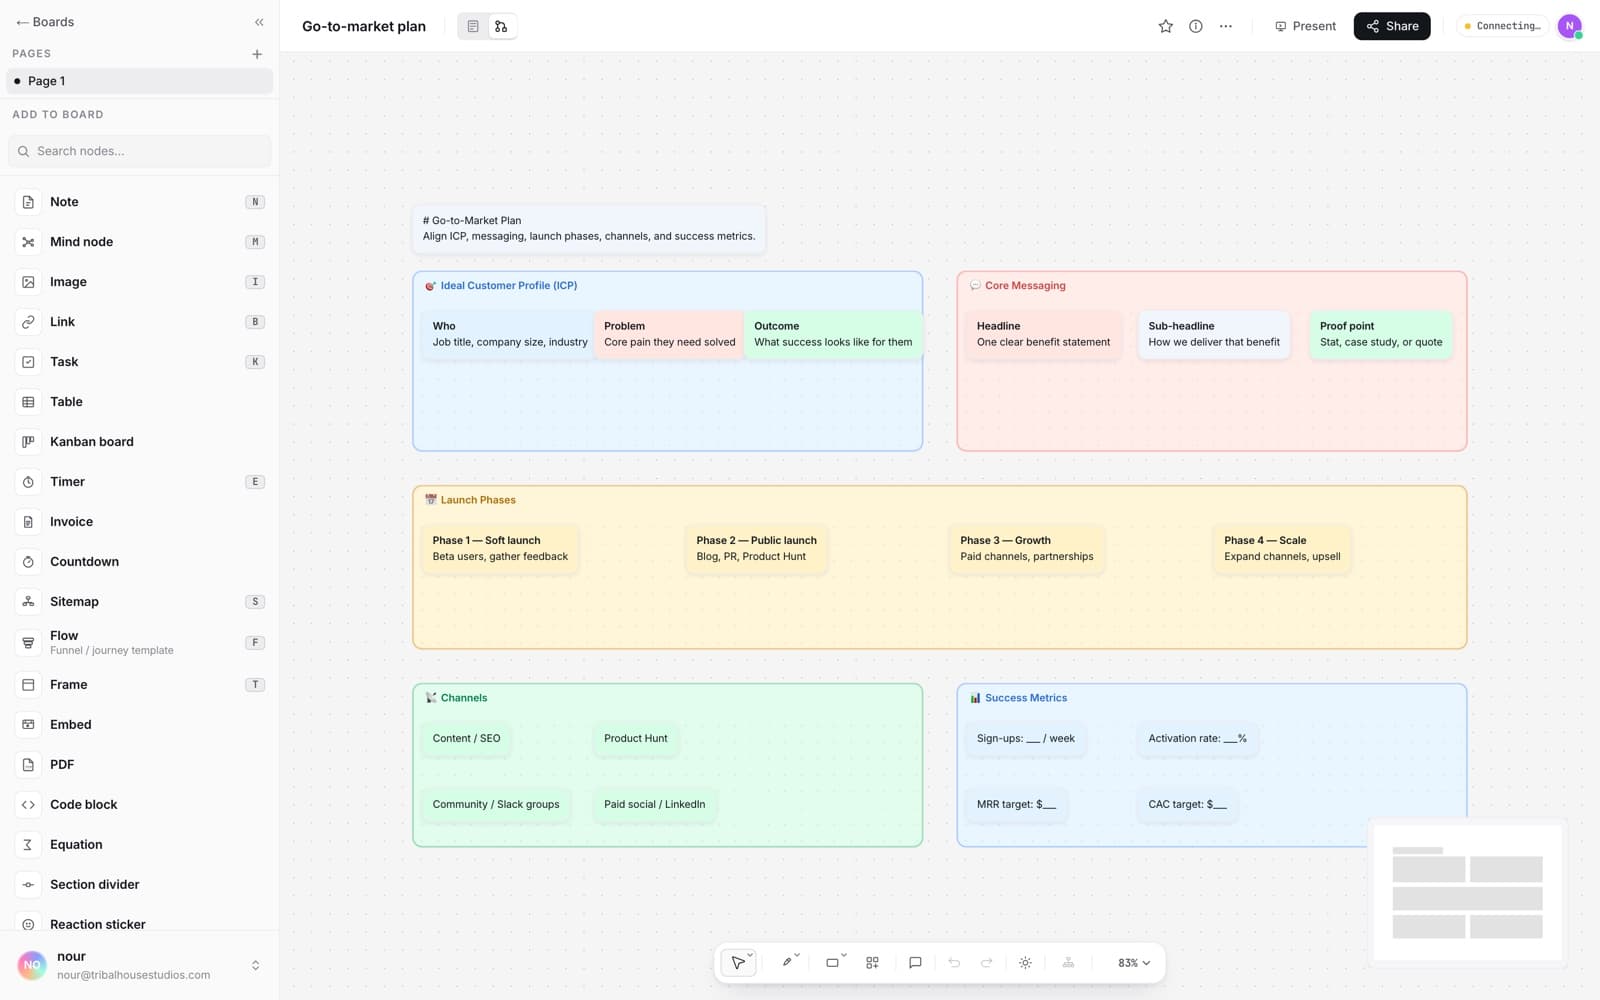Select the rectangle shape tool
The image size is (1600, 1000).
click(832, 963)
